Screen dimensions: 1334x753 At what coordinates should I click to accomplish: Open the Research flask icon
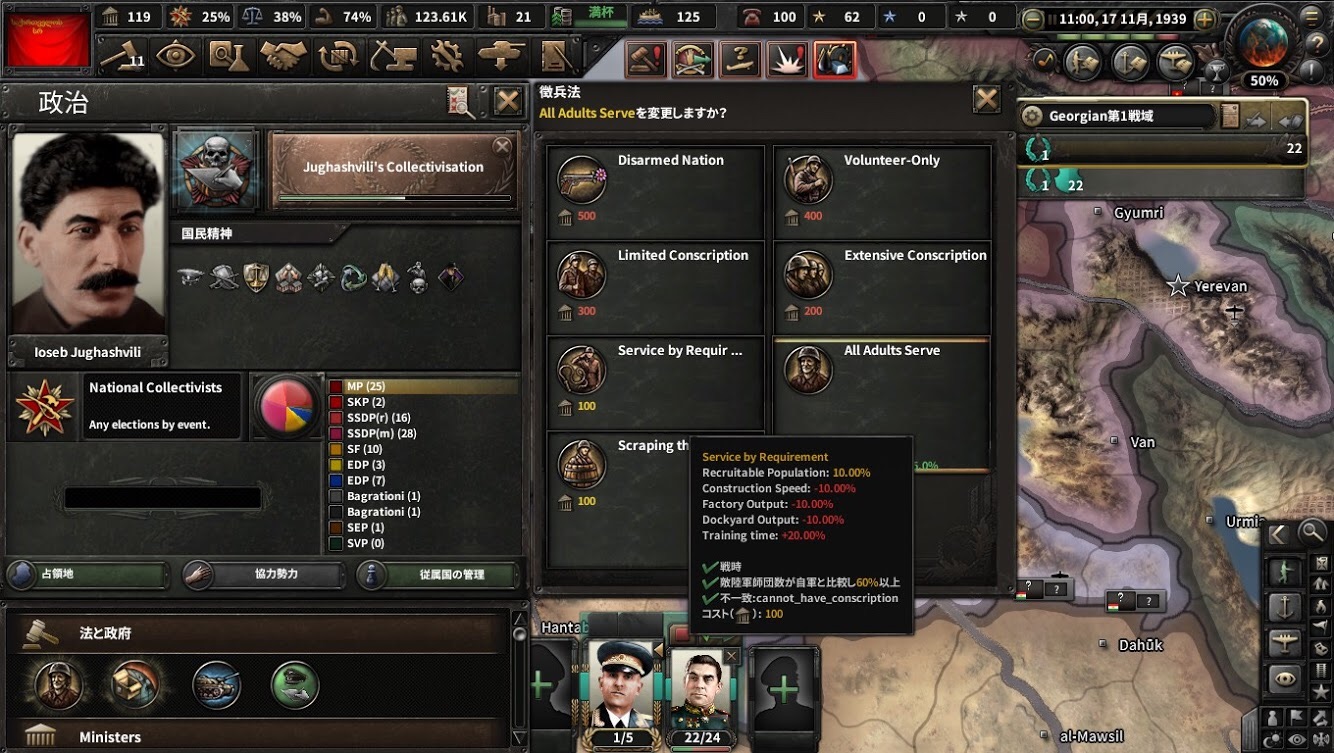point(229,56)
